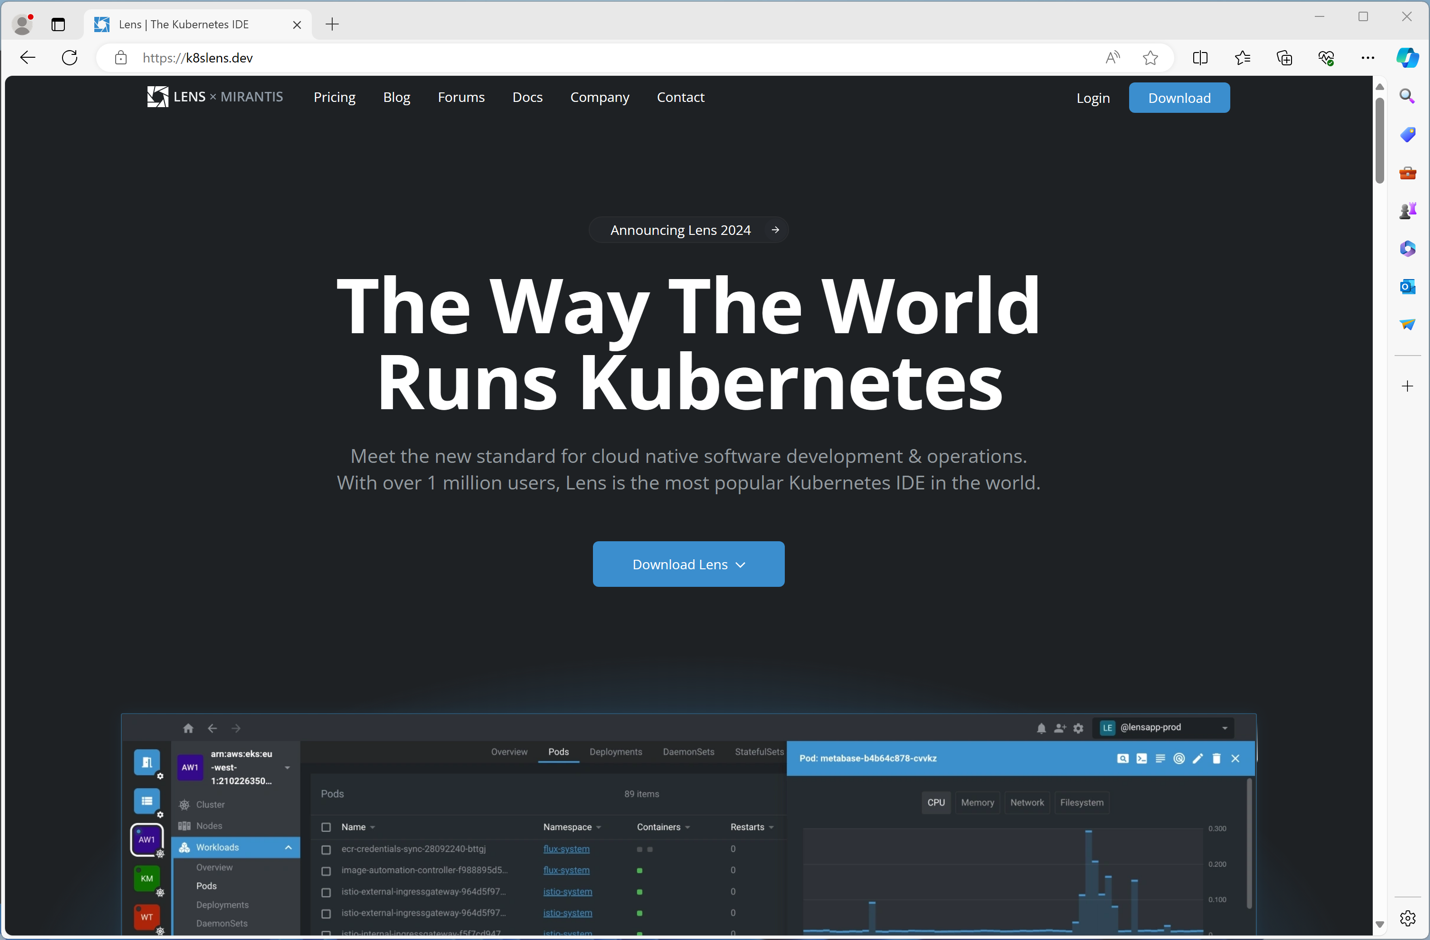Open the Favorites list toolbar icon

[1242, 58]
